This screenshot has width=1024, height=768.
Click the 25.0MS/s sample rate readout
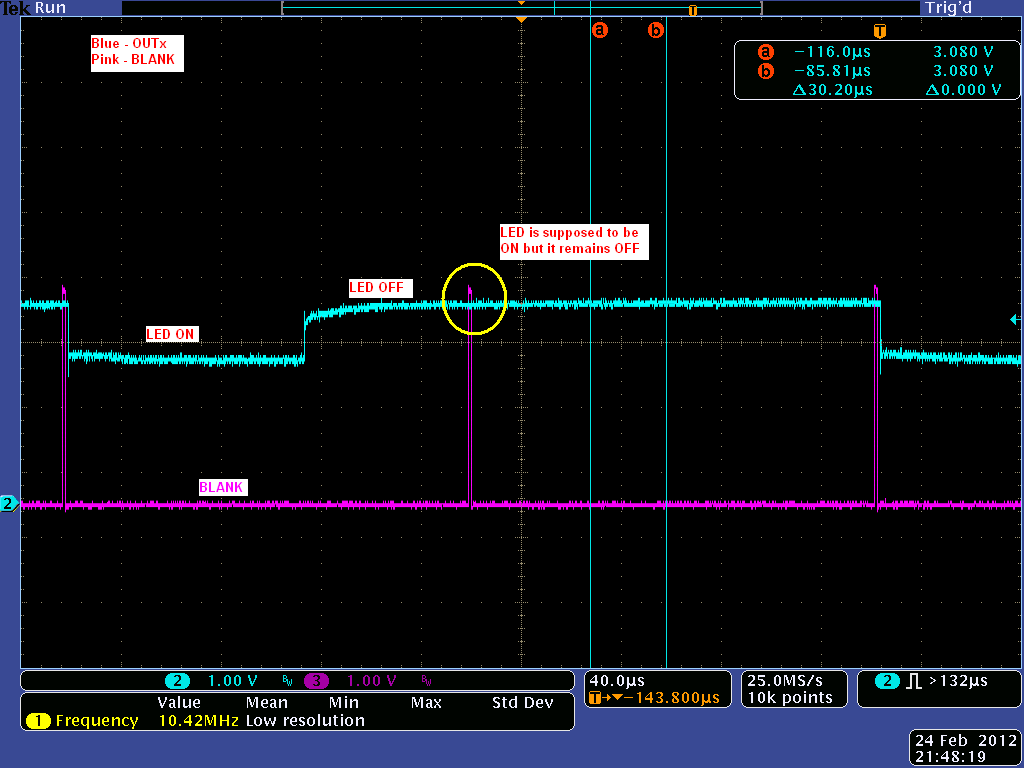click(785, 681)
